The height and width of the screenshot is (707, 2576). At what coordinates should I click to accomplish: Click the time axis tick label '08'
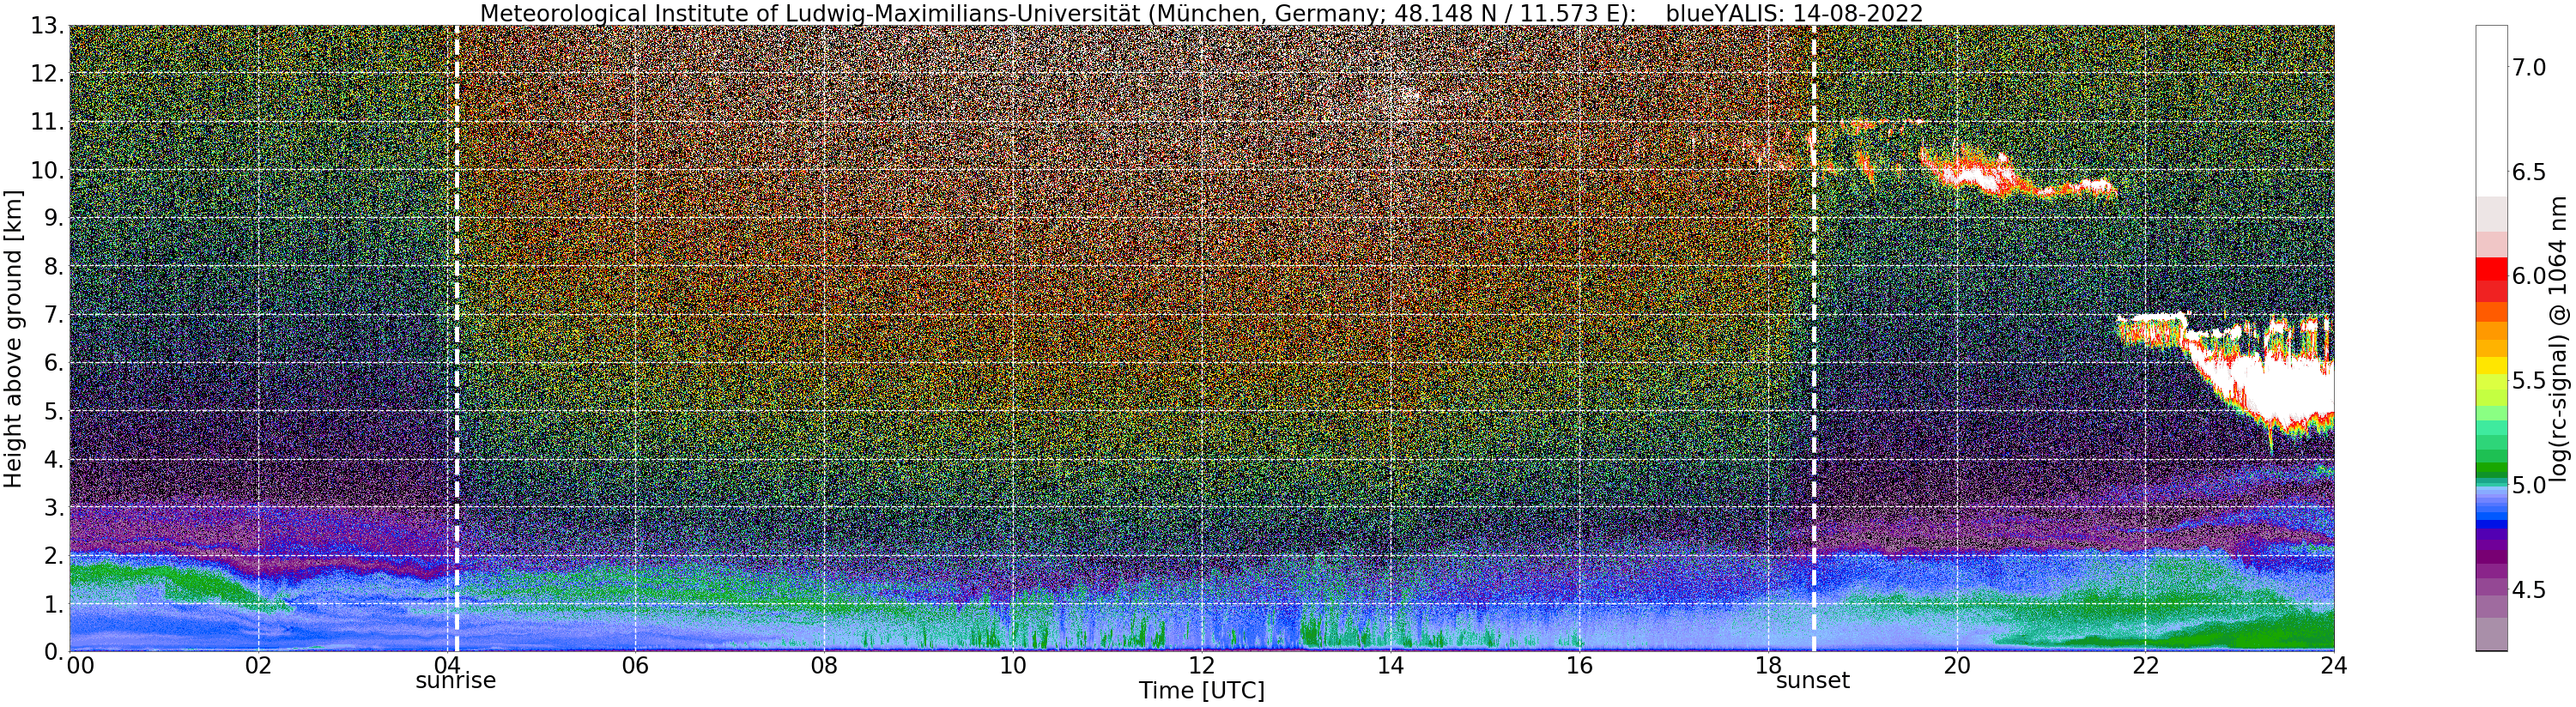[824, 665]
